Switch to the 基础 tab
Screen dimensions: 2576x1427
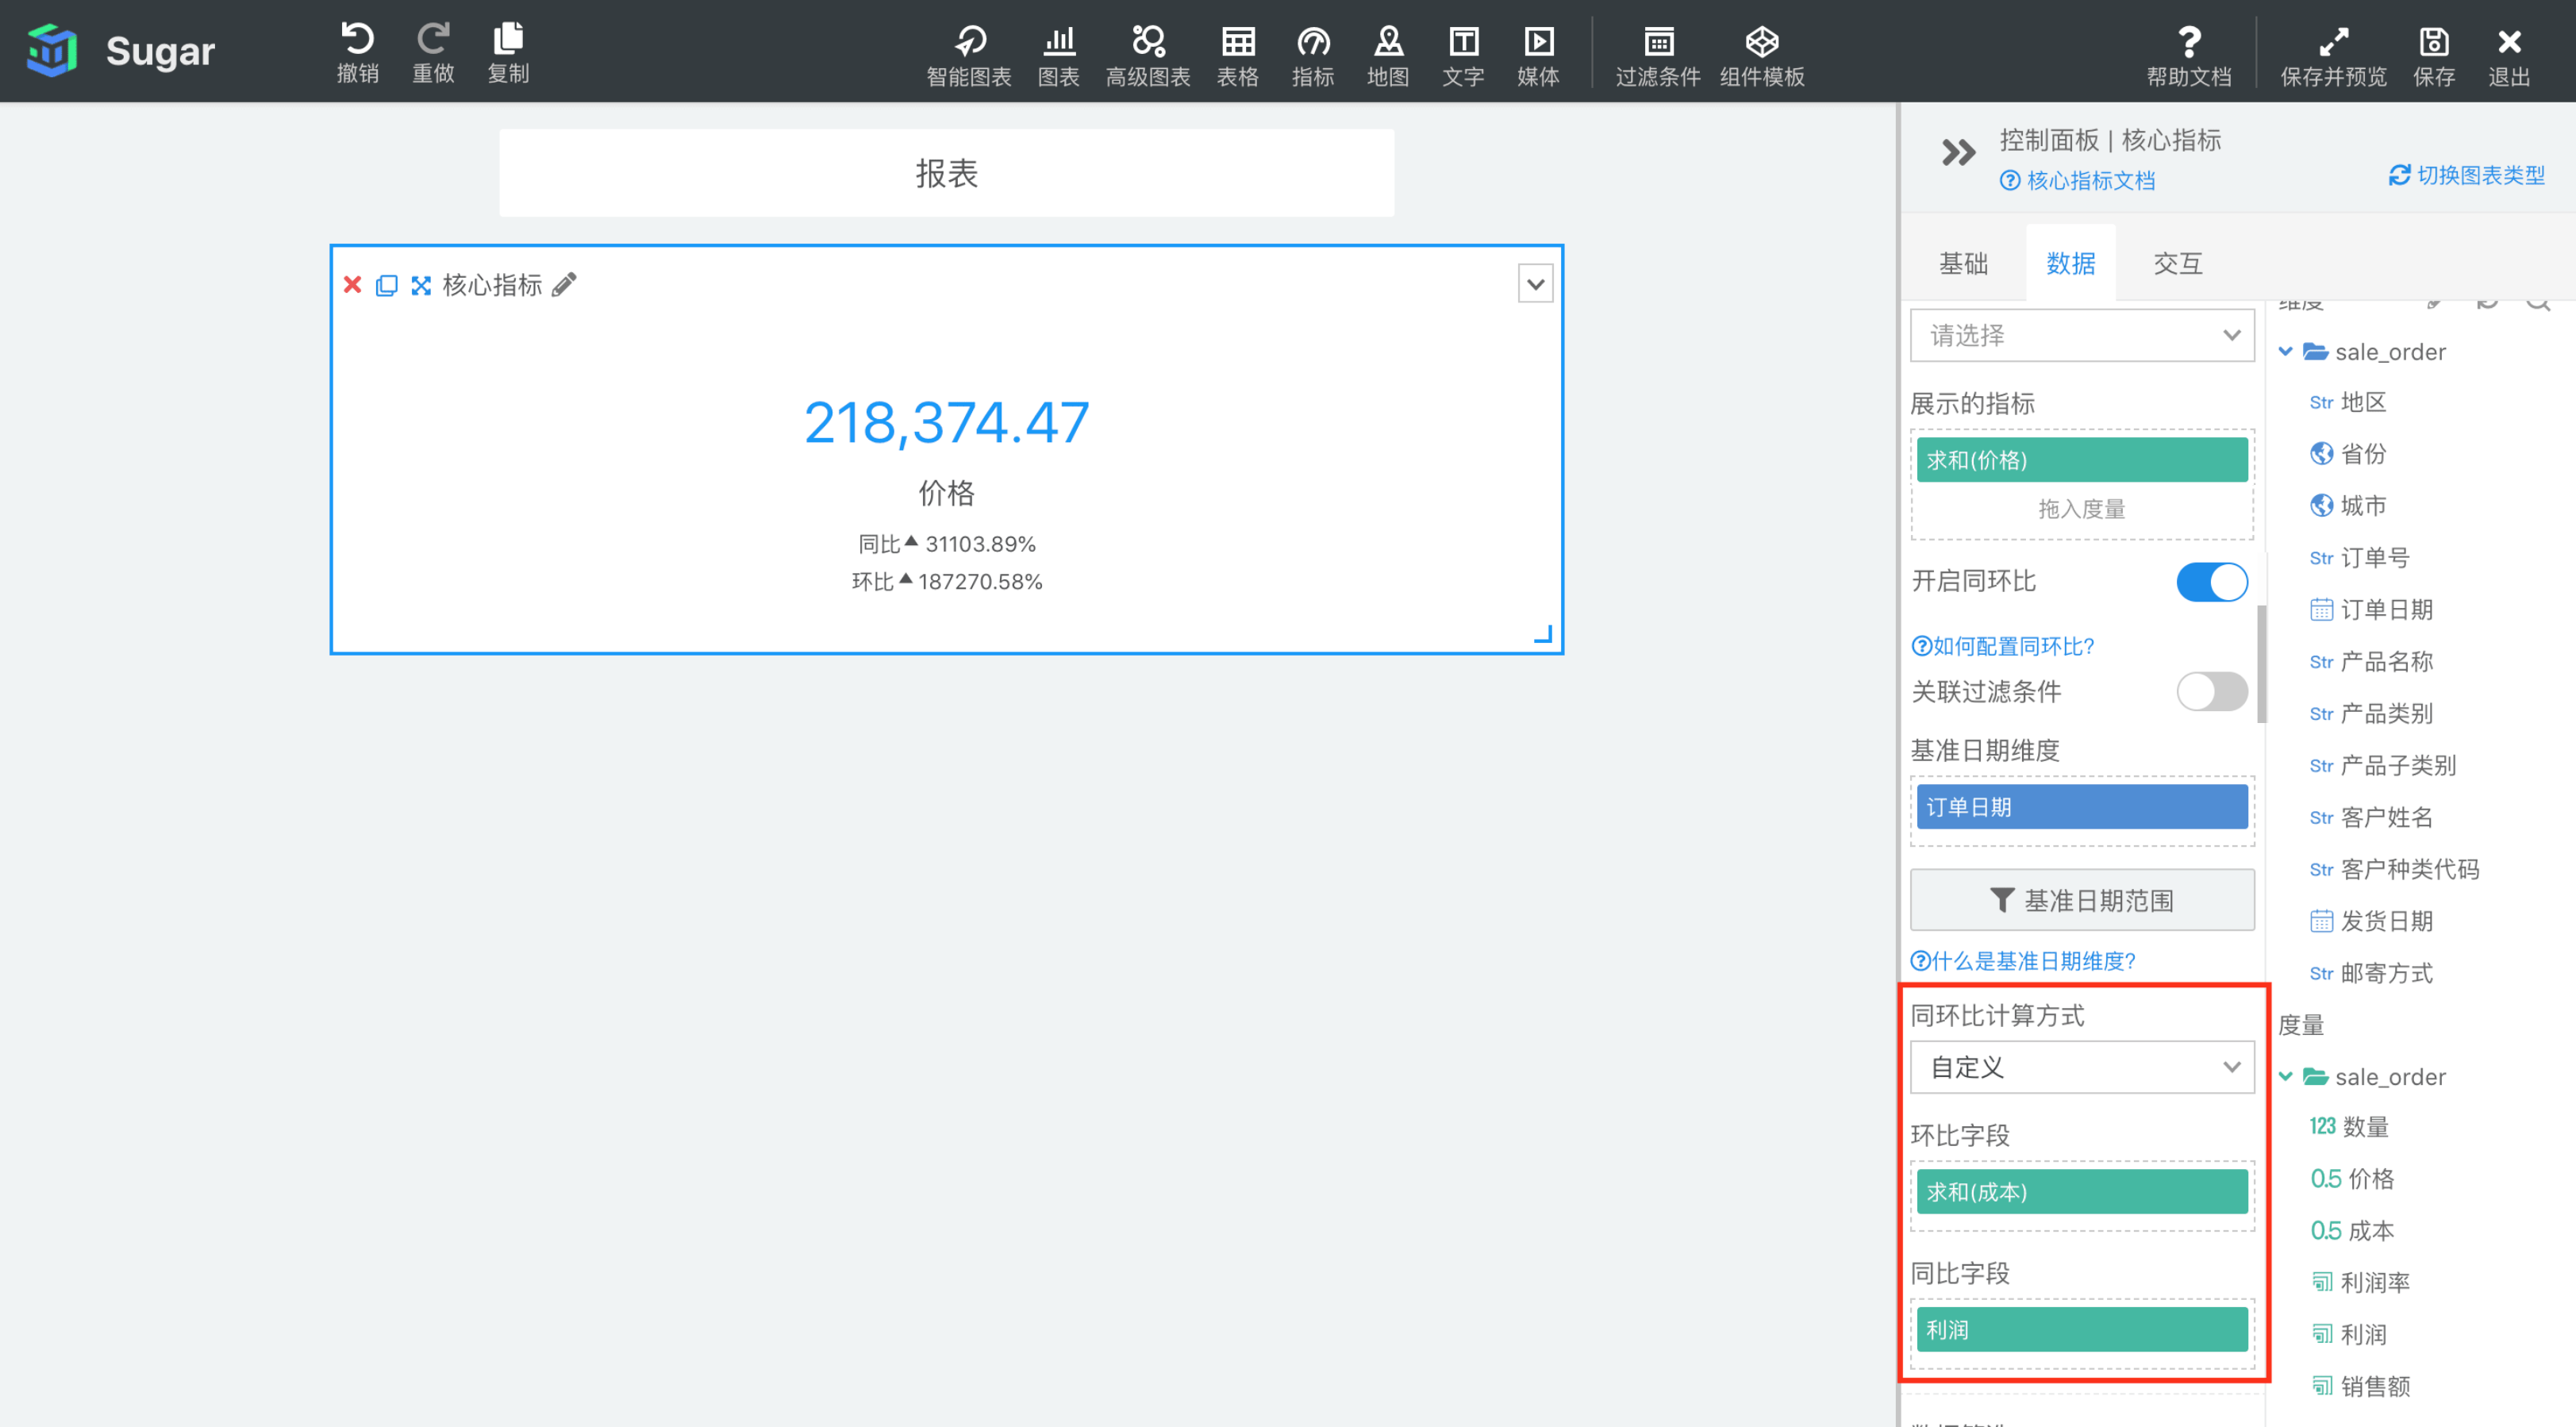[x=1963, y=263]
